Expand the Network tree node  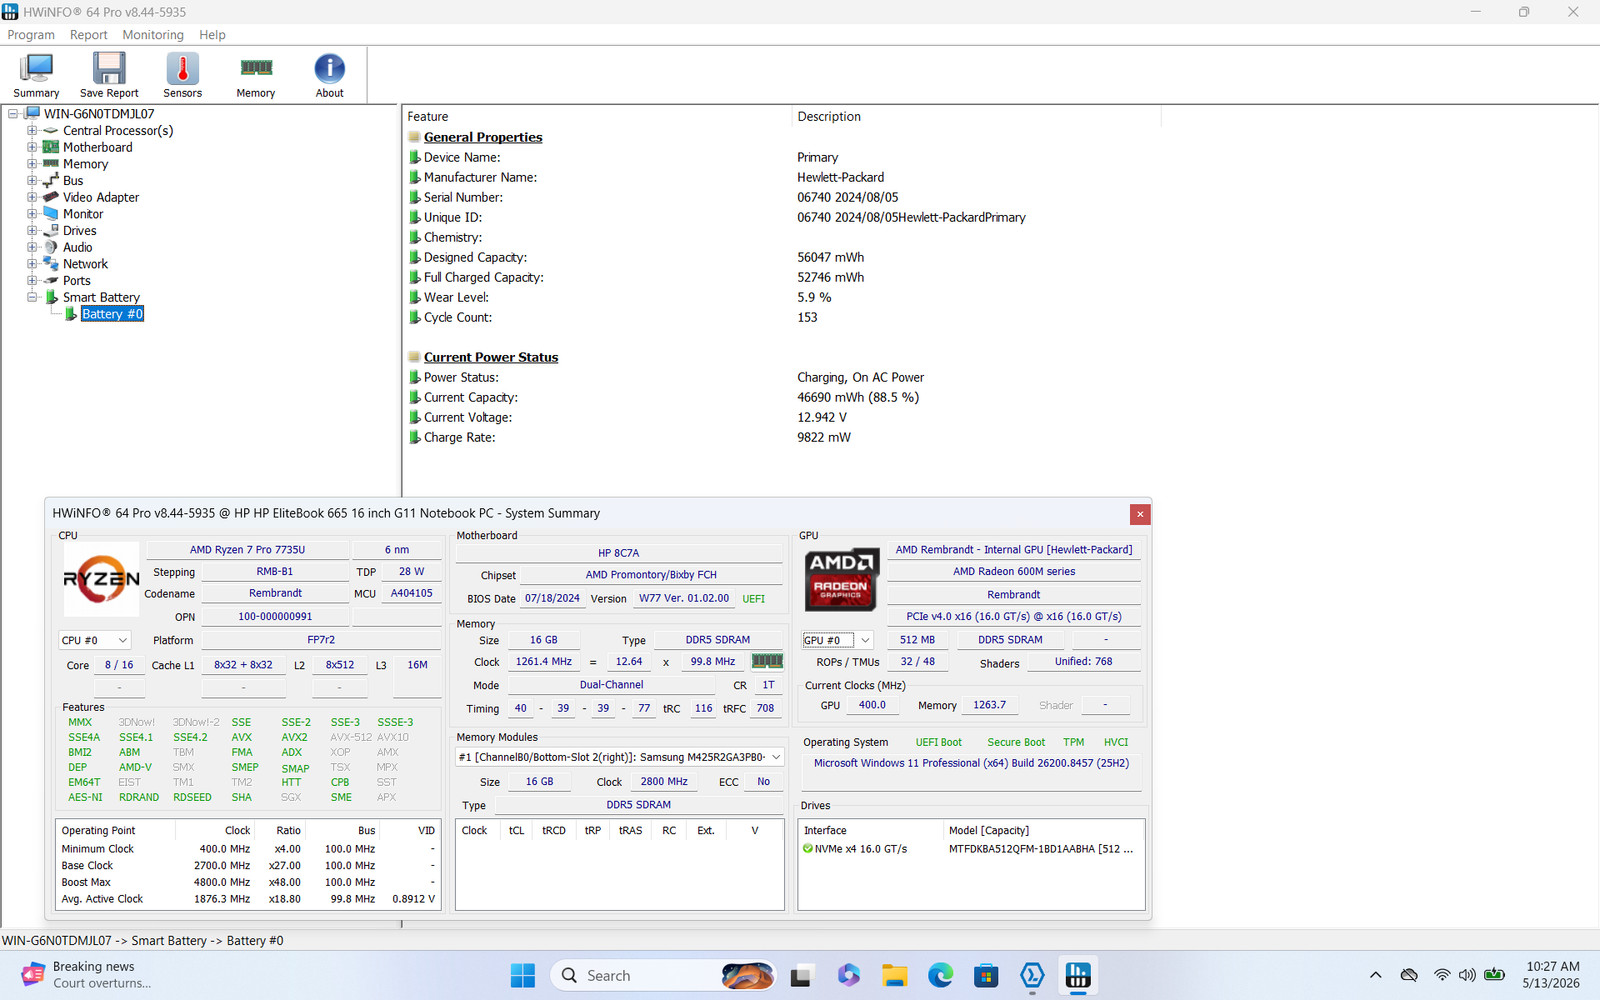pyautogui.click(x=32, y=264)
